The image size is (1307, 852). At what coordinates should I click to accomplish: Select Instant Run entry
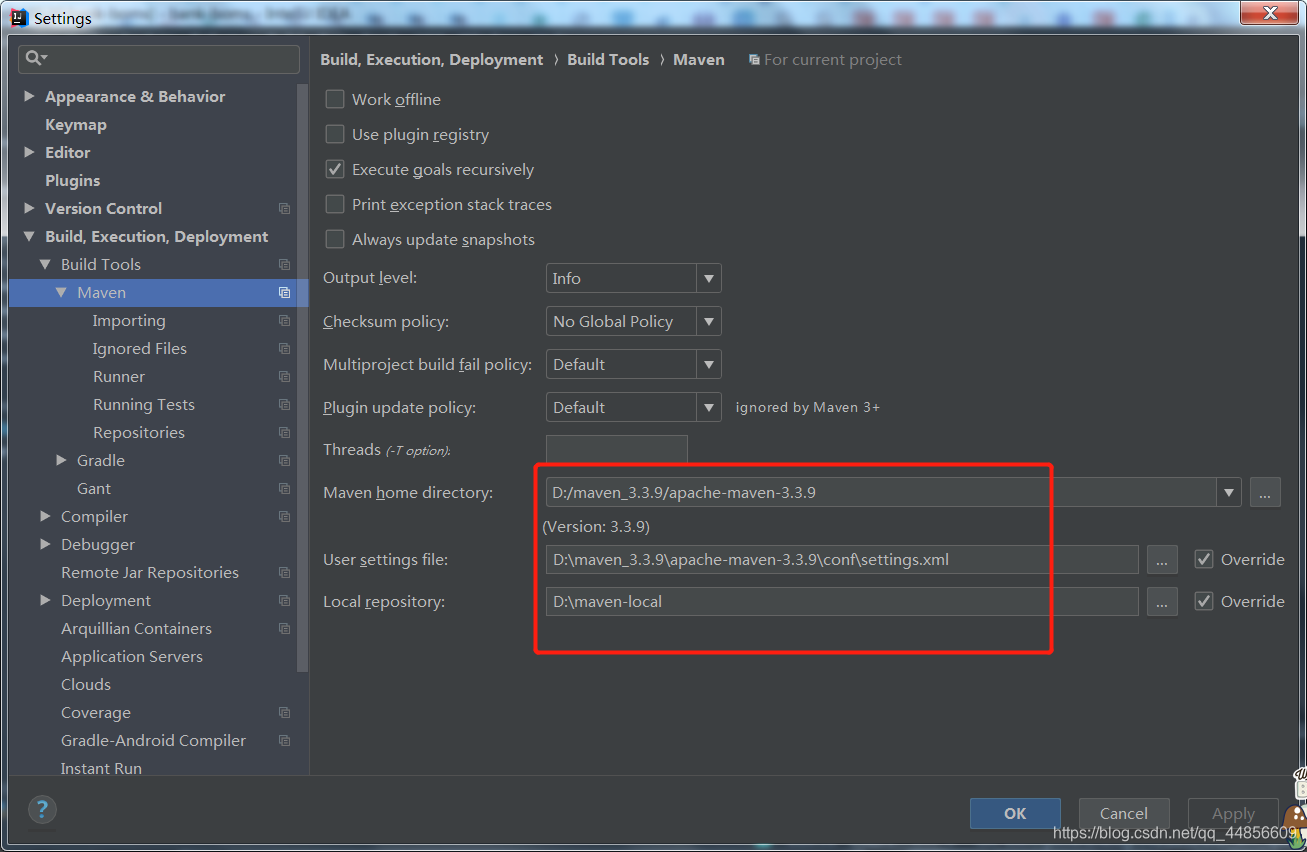click(x=101, y=768)
